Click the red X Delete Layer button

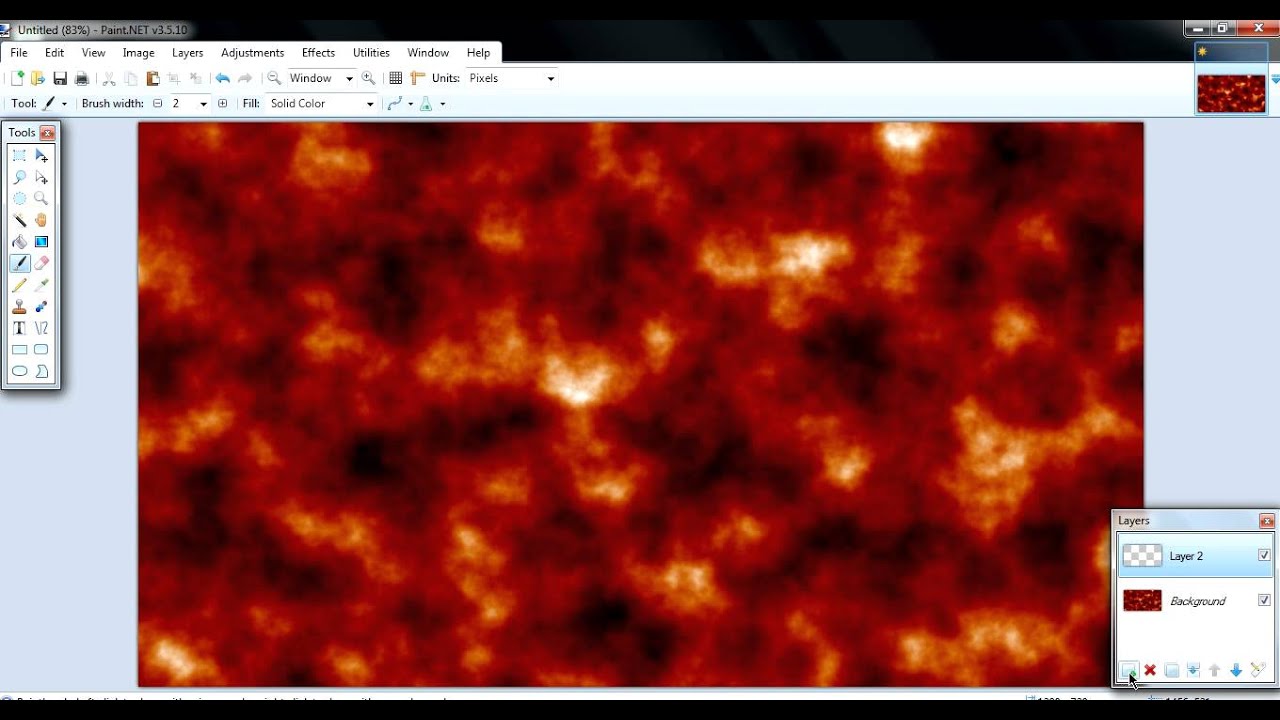tap(1150, 670)
